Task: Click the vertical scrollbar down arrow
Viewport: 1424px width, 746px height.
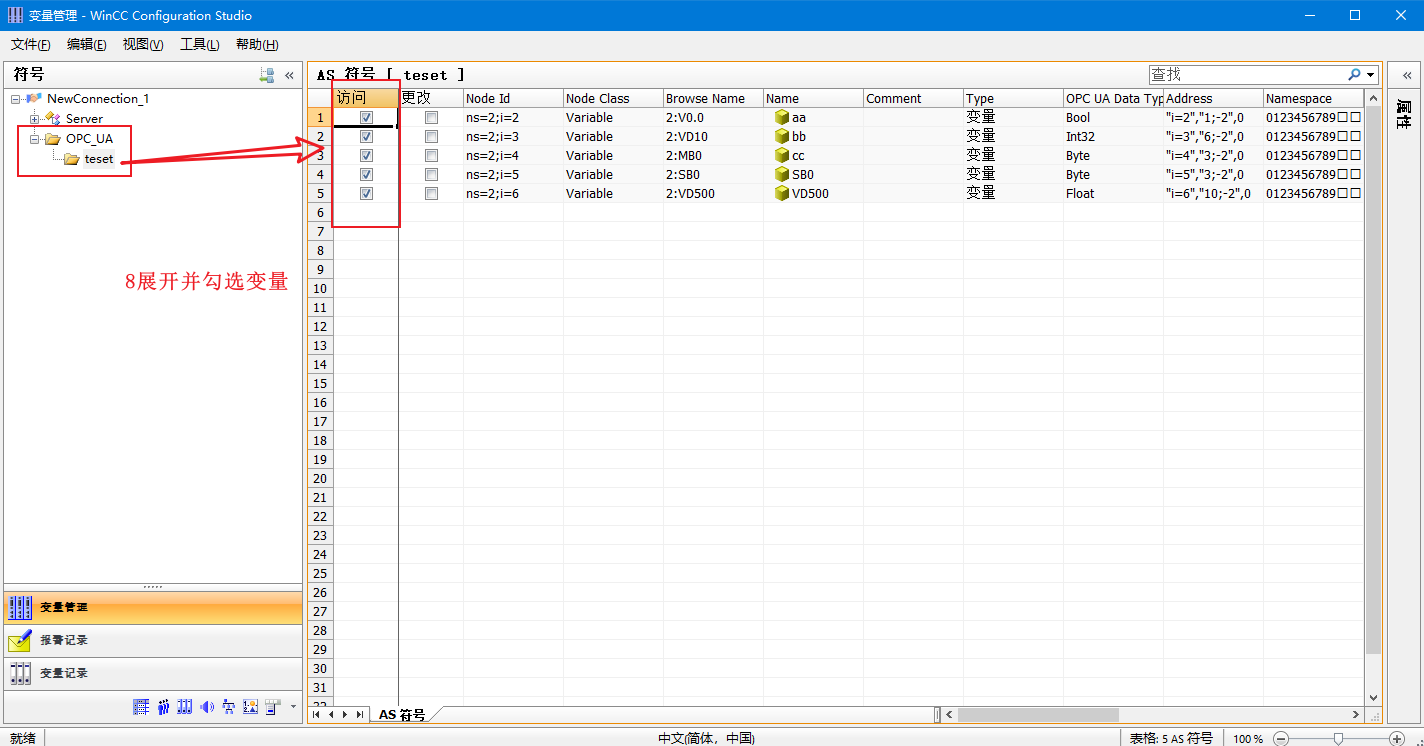Action: click(x=1372, y=698)
